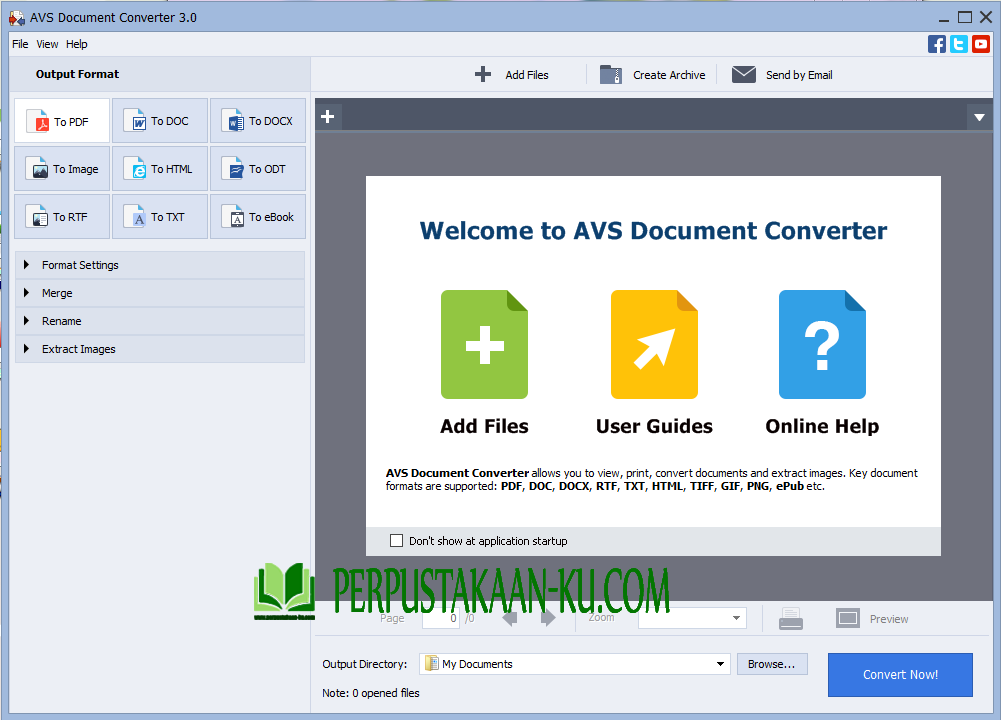The height and width of the screenshot is (720, 1001).
Task: Select the To DOCX output format
Action: pyautogui.click(x=258, y=121)
